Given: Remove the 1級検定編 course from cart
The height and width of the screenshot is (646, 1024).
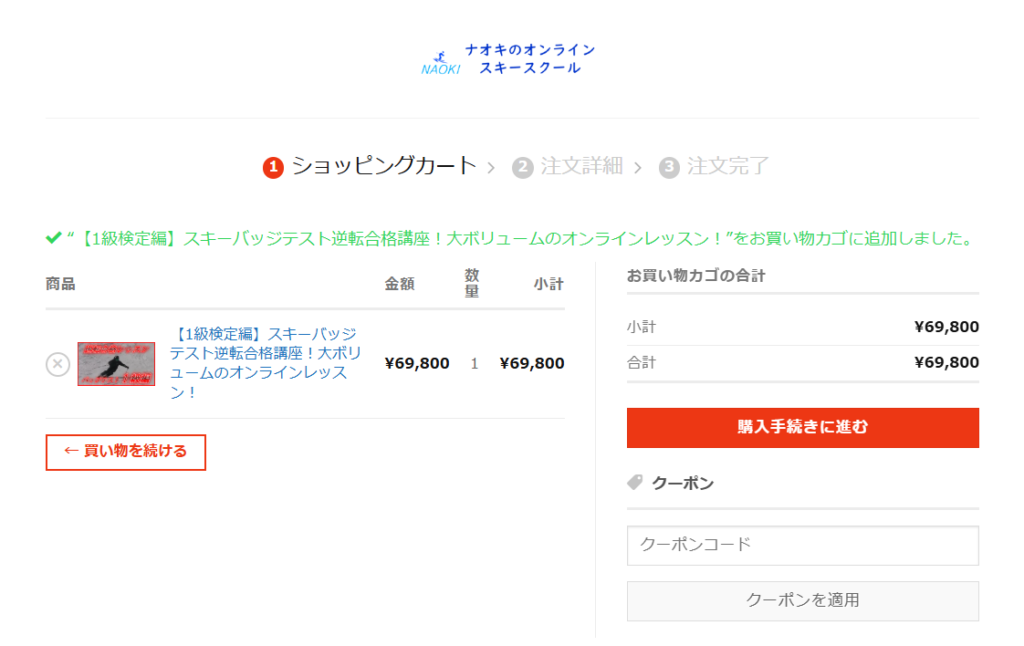Looking at the screenshot, I should click(x=58, y=364).
